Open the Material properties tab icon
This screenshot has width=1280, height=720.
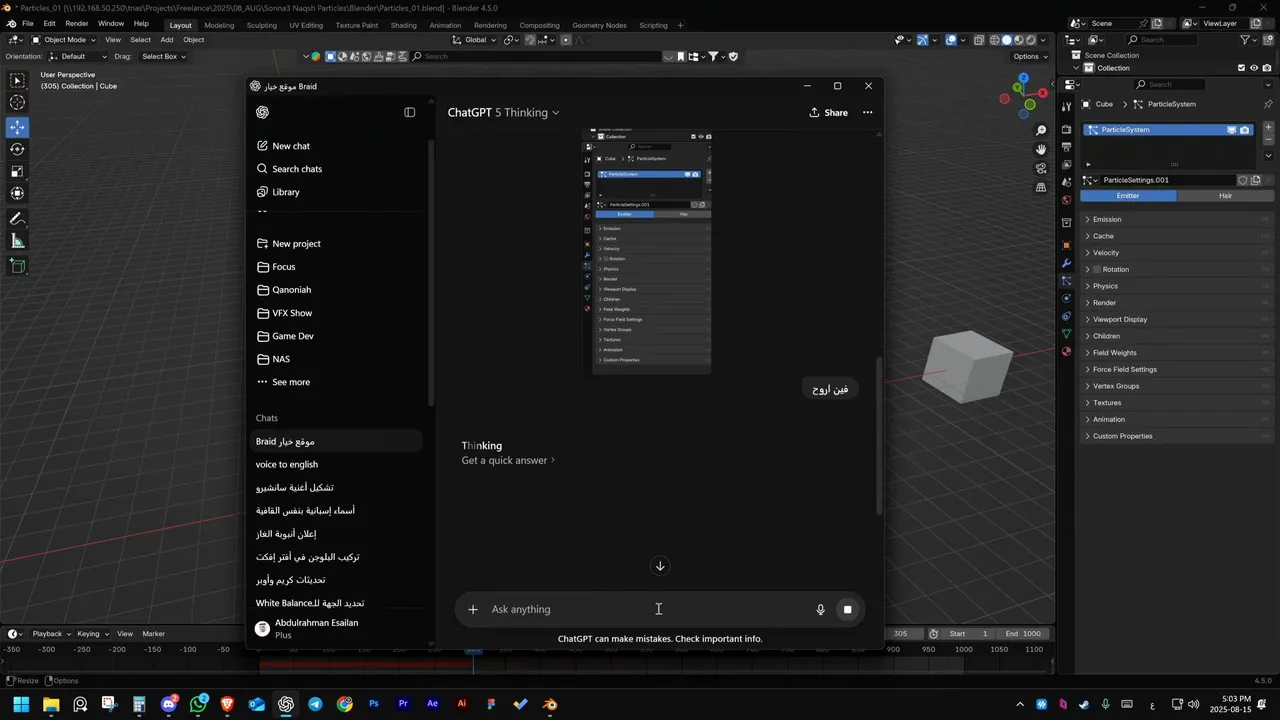pos(1066,352)
